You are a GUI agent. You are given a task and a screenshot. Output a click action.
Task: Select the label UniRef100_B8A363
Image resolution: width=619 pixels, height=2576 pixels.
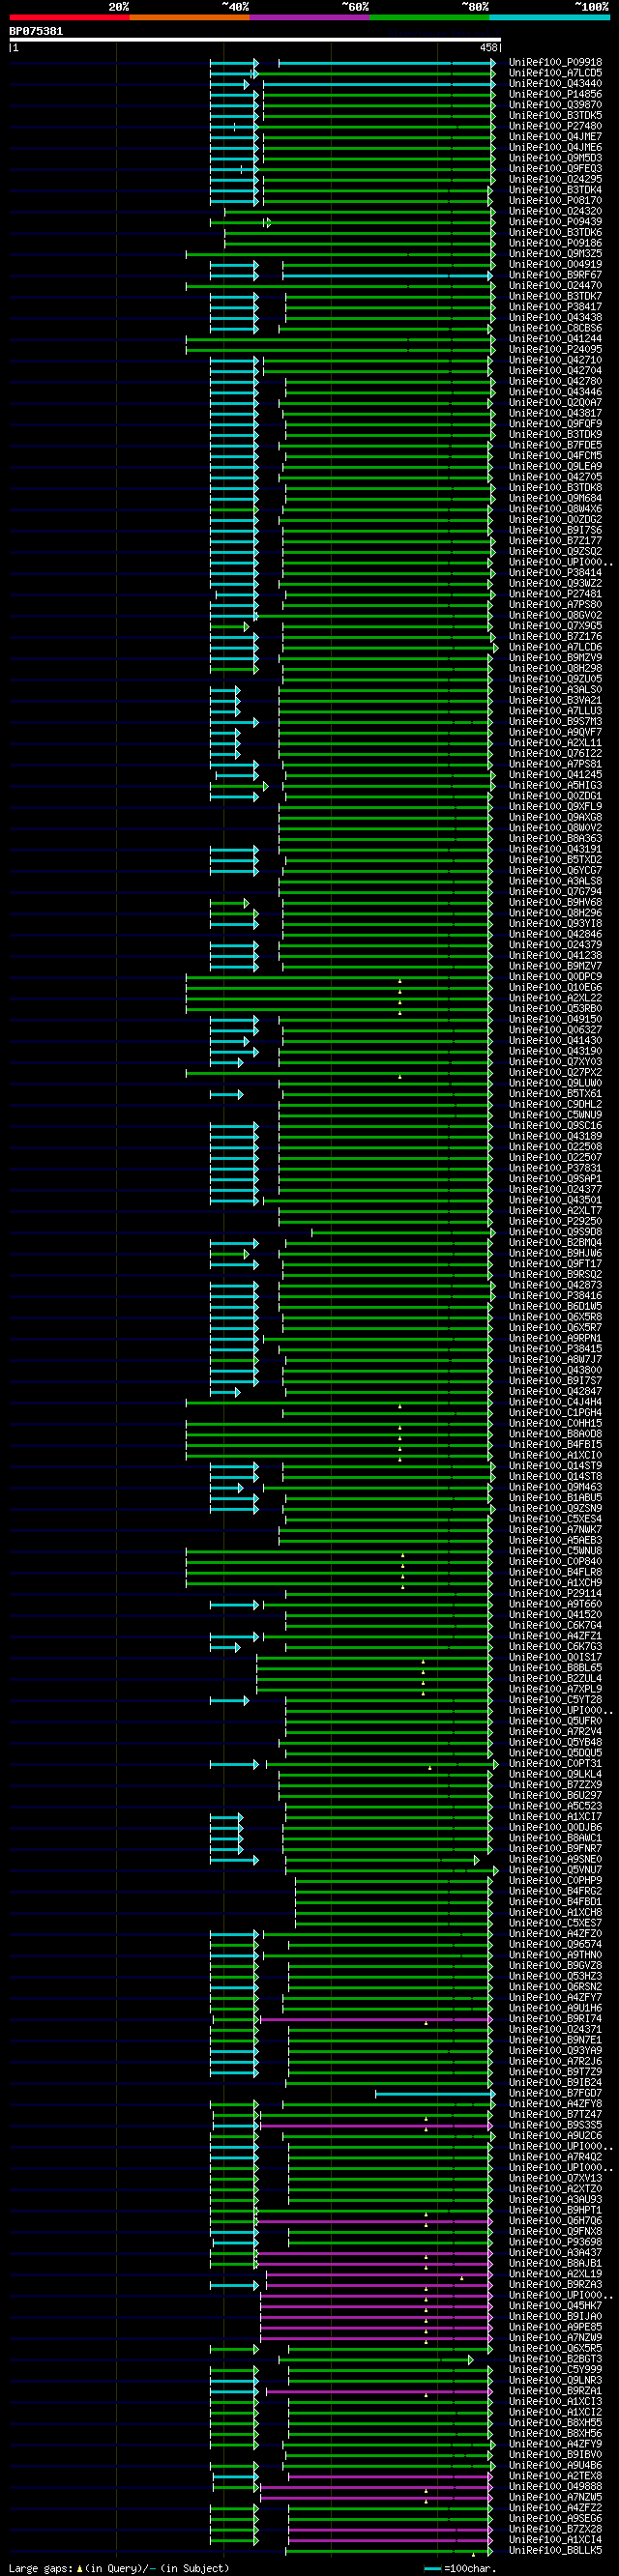555,839
